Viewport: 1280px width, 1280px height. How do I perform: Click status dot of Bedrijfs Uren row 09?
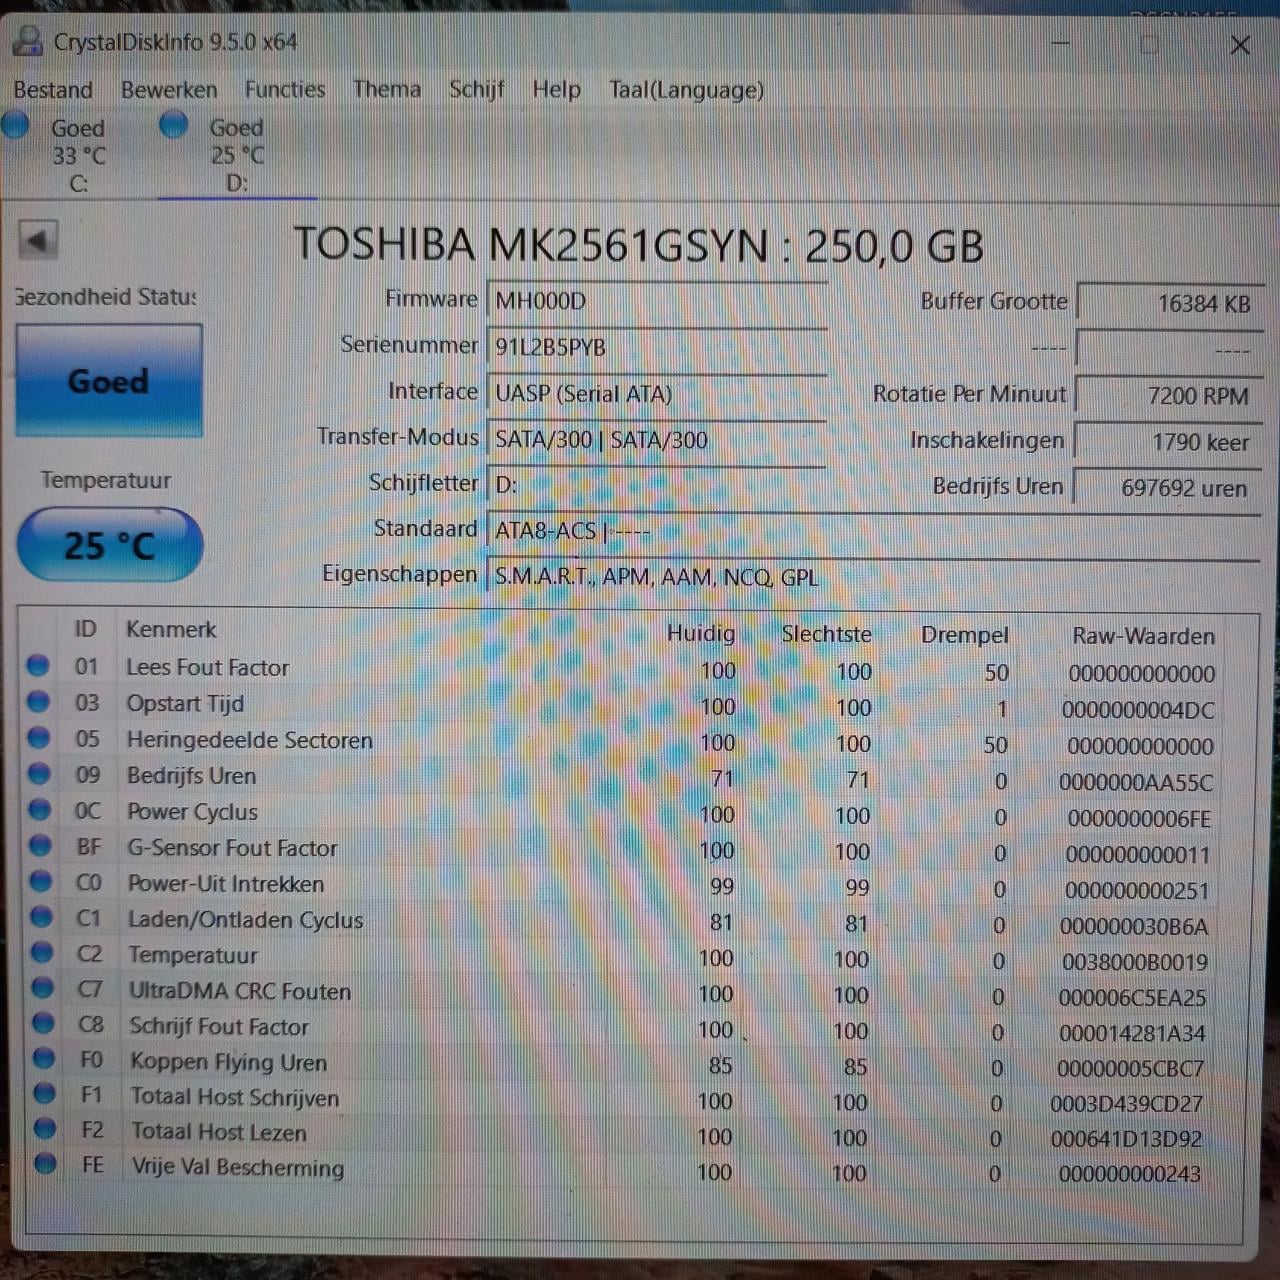point(39,773)
